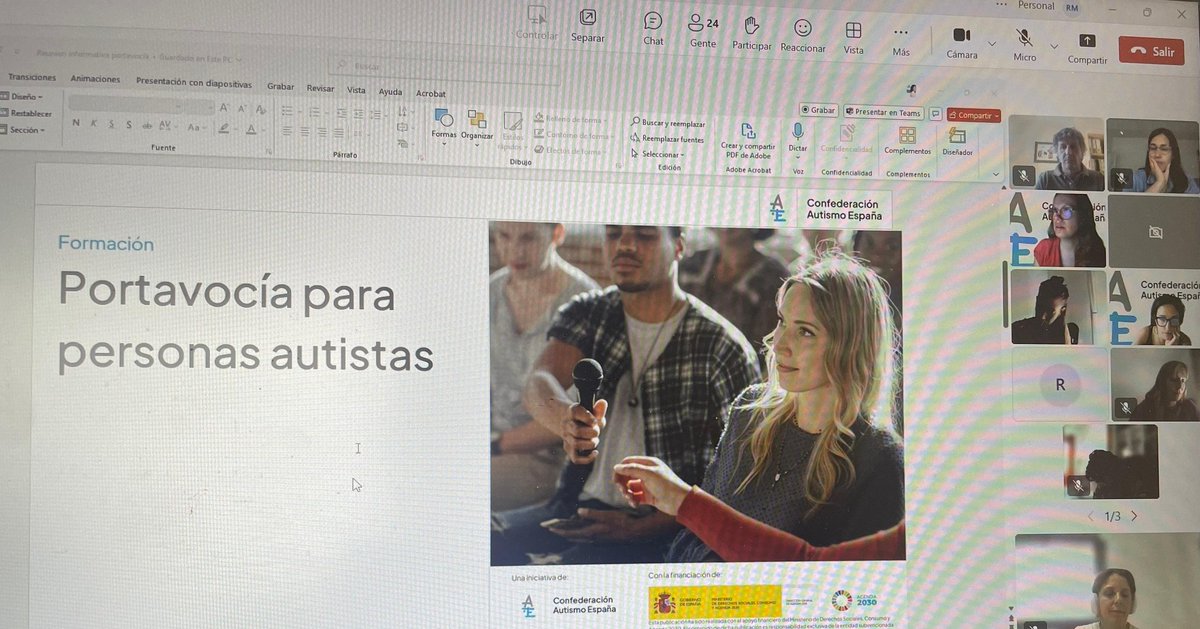
Task: Toggle underline S formatting
Action: pos(111,124)
